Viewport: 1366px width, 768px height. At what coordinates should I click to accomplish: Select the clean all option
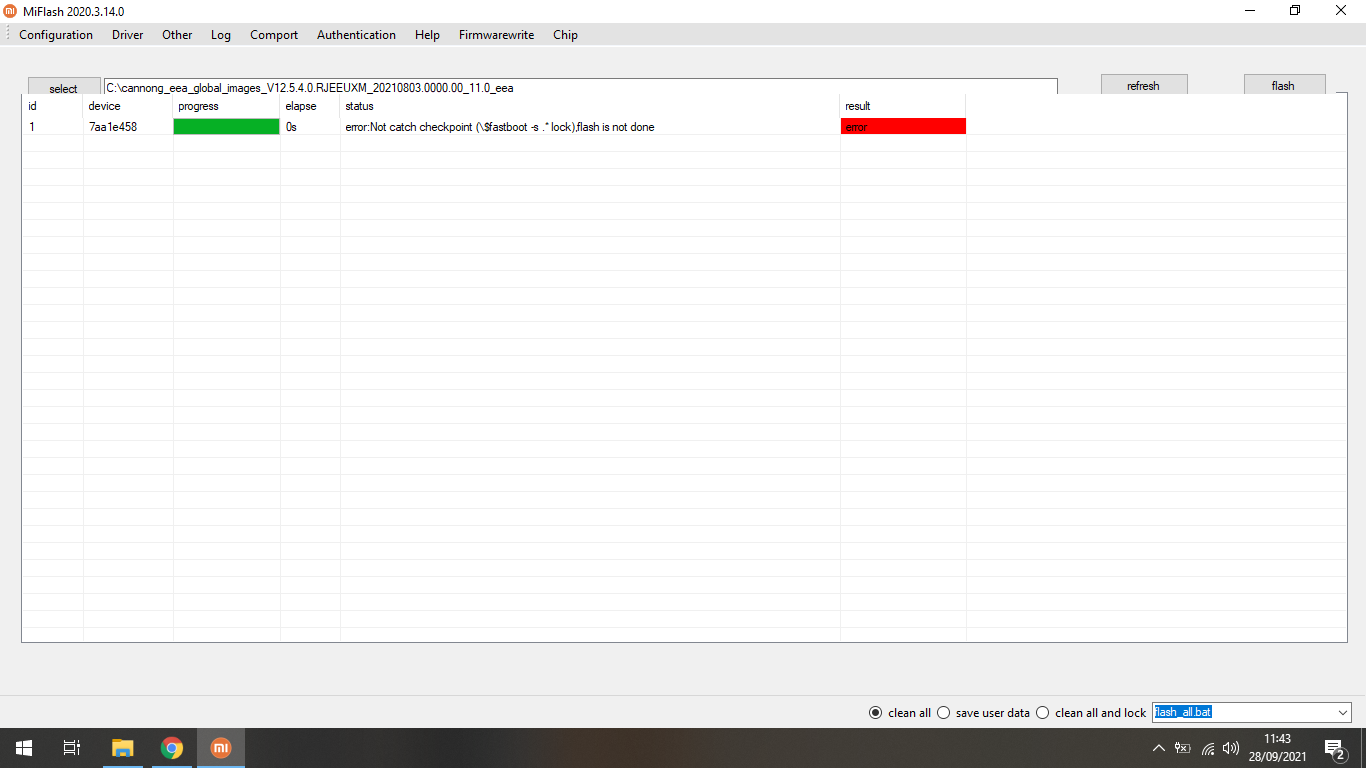(x=900, y=713)
